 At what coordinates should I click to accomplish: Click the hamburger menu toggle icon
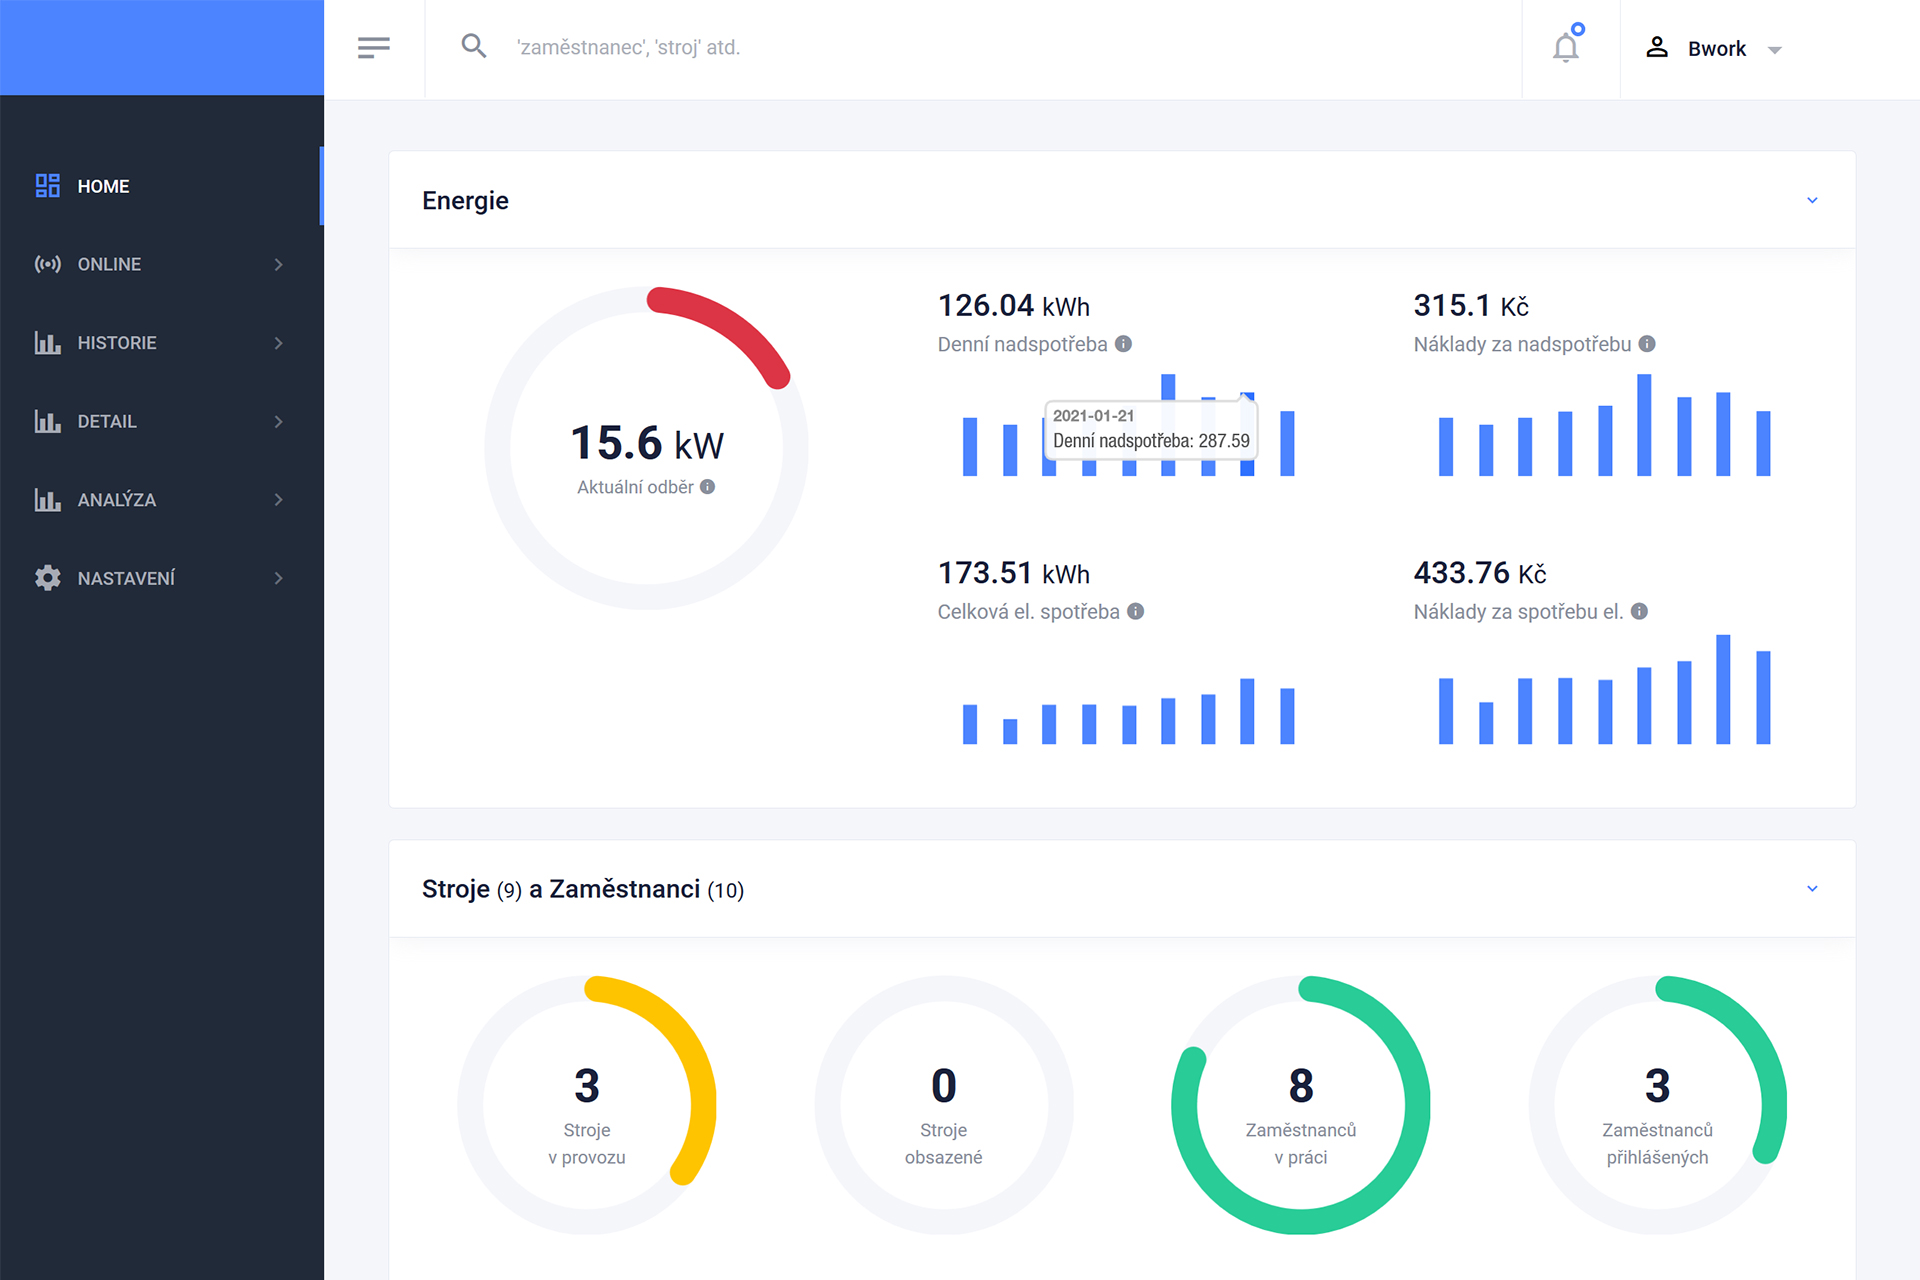(373, 48)
